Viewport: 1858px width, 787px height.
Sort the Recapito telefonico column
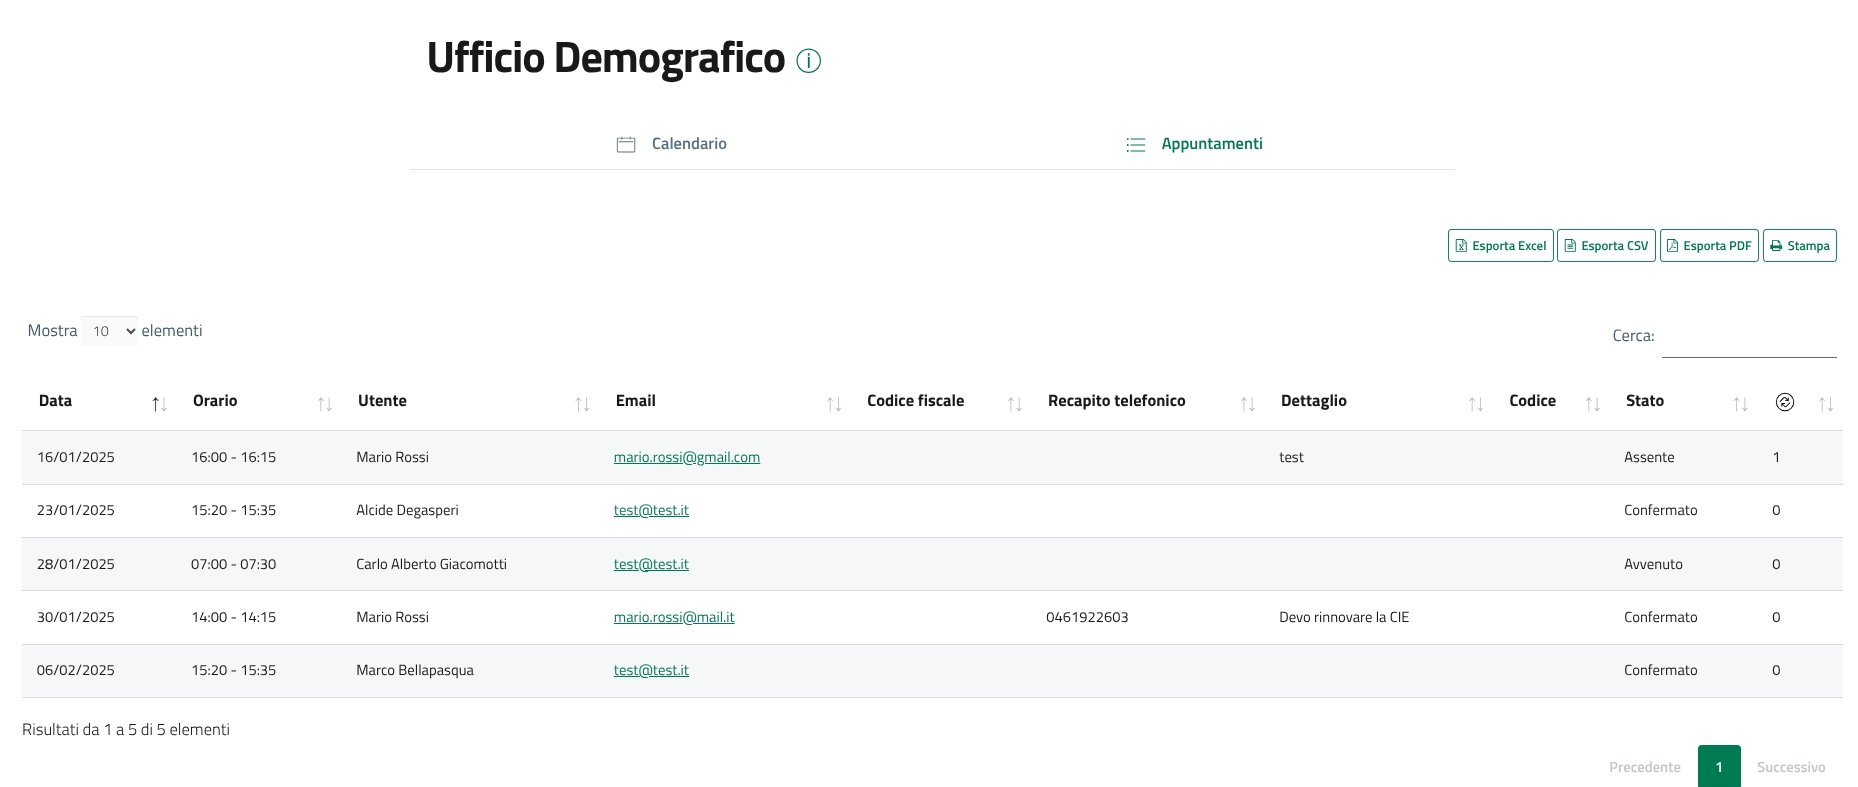[x=1247, y=404]
